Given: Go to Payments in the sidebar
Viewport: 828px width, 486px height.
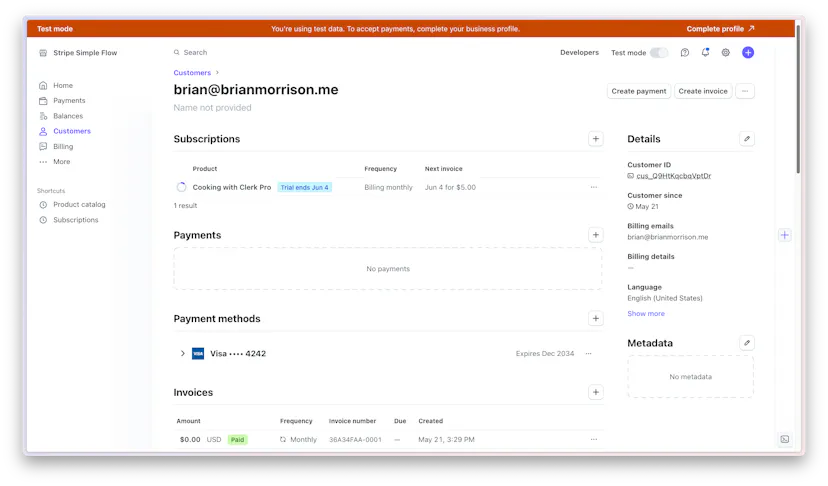Looking at the screenshot, I should click(x=69, y=100).
